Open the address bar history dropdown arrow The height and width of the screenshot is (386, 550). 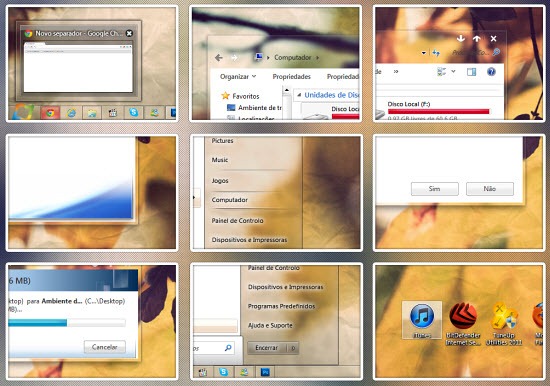point(424,53)
